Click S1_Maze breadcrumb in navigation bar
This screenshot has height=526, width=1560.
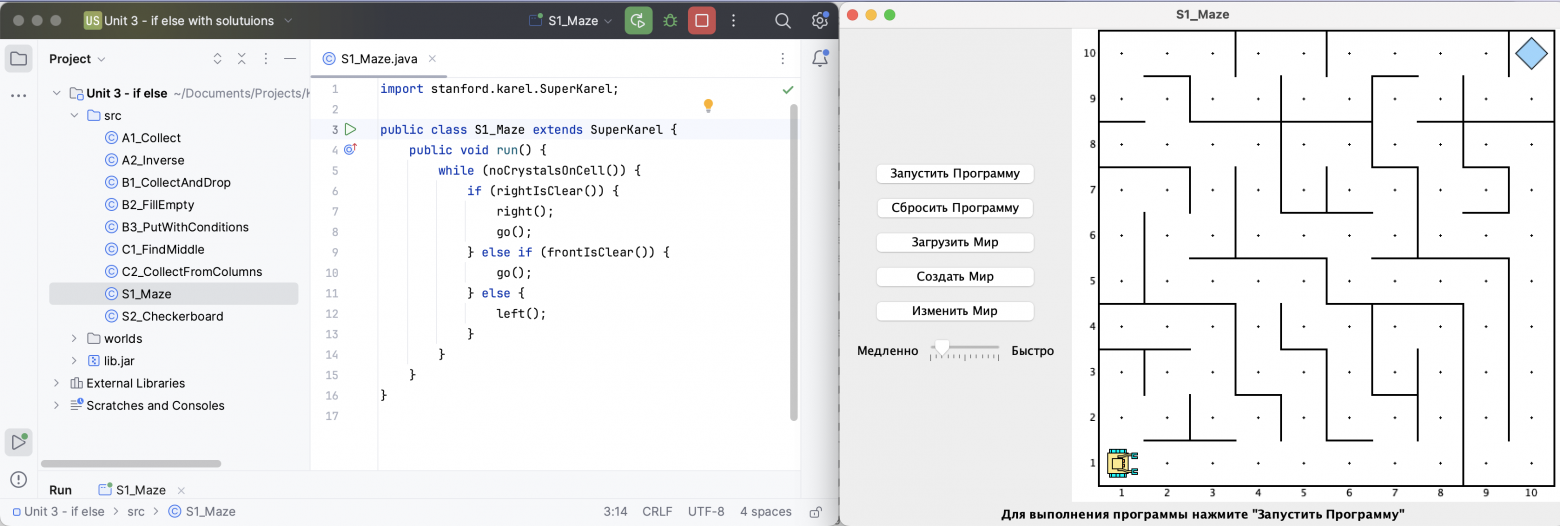pos(202,512)
